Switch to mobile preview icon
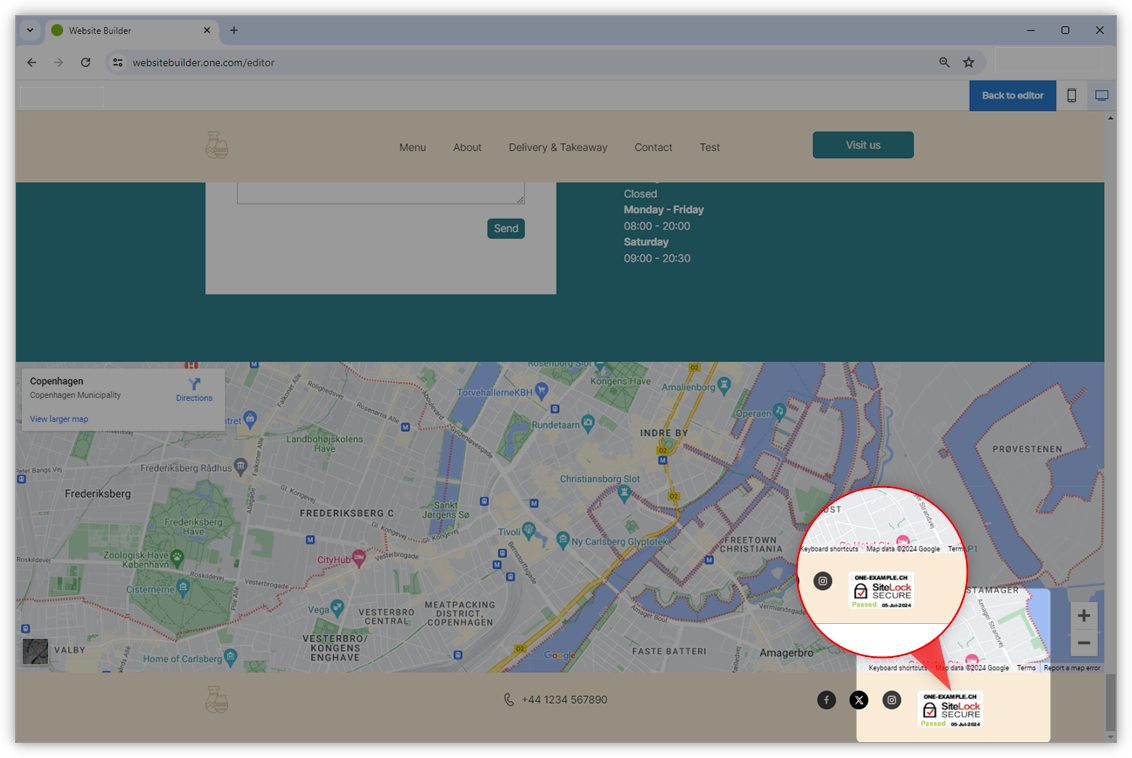Viewport: 1132px width, 758px height. (1071, 96)
